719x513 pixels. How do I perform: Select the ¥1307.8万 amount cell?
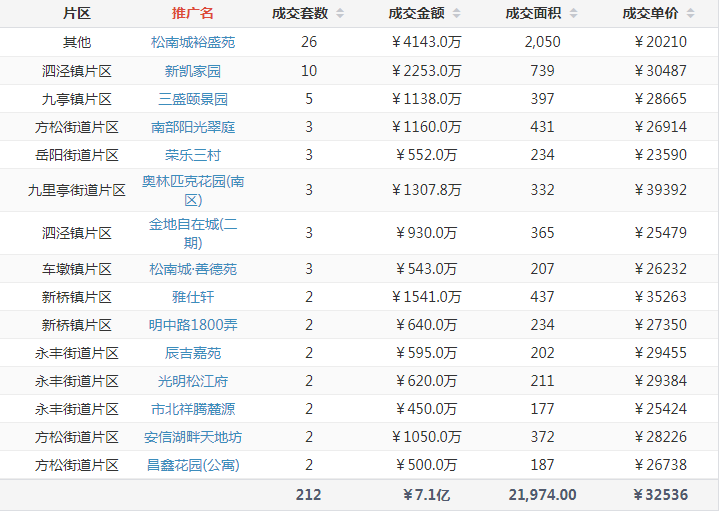(426, 190)
